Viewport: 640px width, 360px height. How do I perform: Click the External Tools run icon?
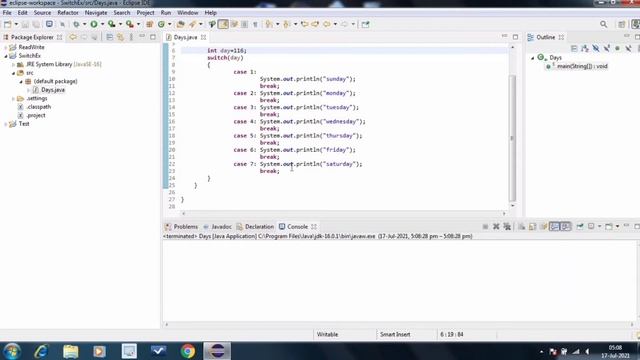pyautogui.click(x=129, y=24)
